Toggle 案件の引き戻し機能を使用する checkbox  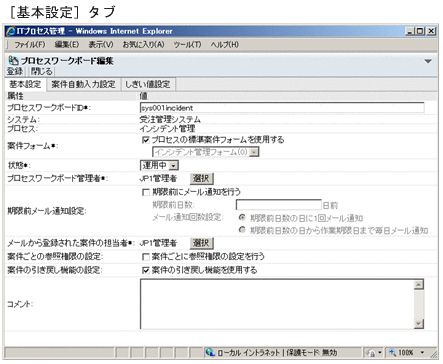pyautogui.click(x=145, y=270)
